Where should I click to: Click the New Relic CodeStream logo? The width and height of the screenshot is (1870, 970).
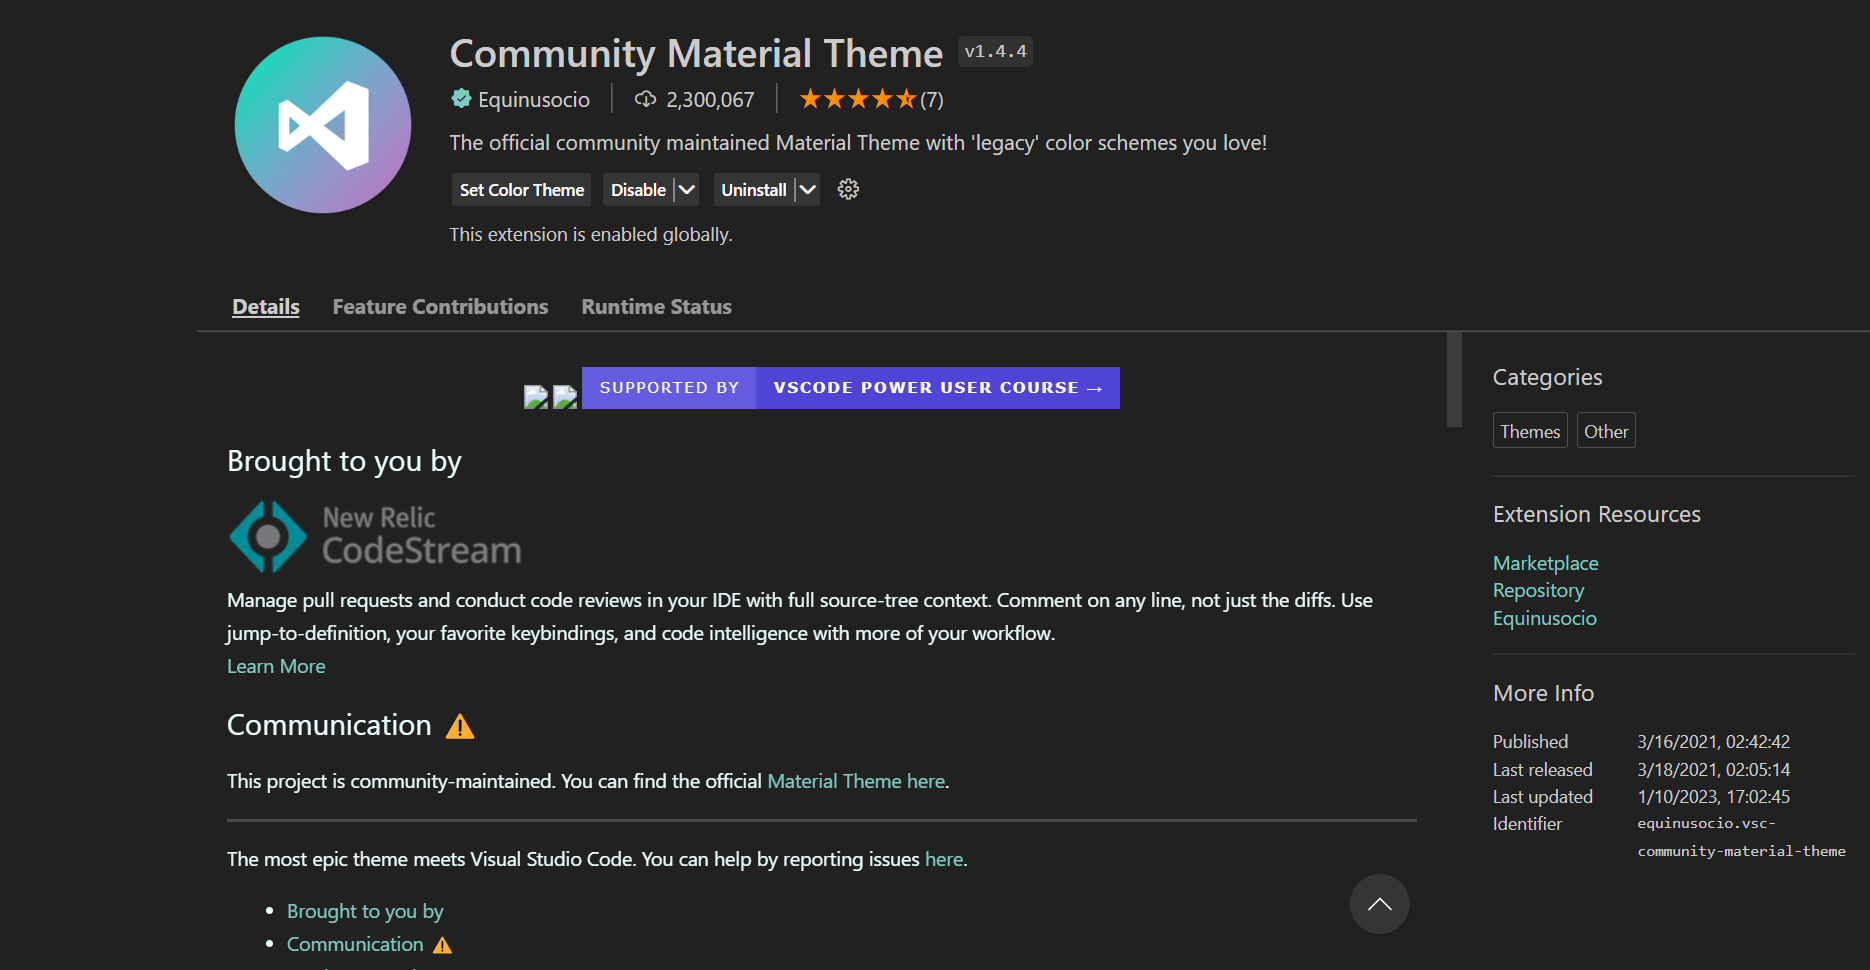pos(375,537)
